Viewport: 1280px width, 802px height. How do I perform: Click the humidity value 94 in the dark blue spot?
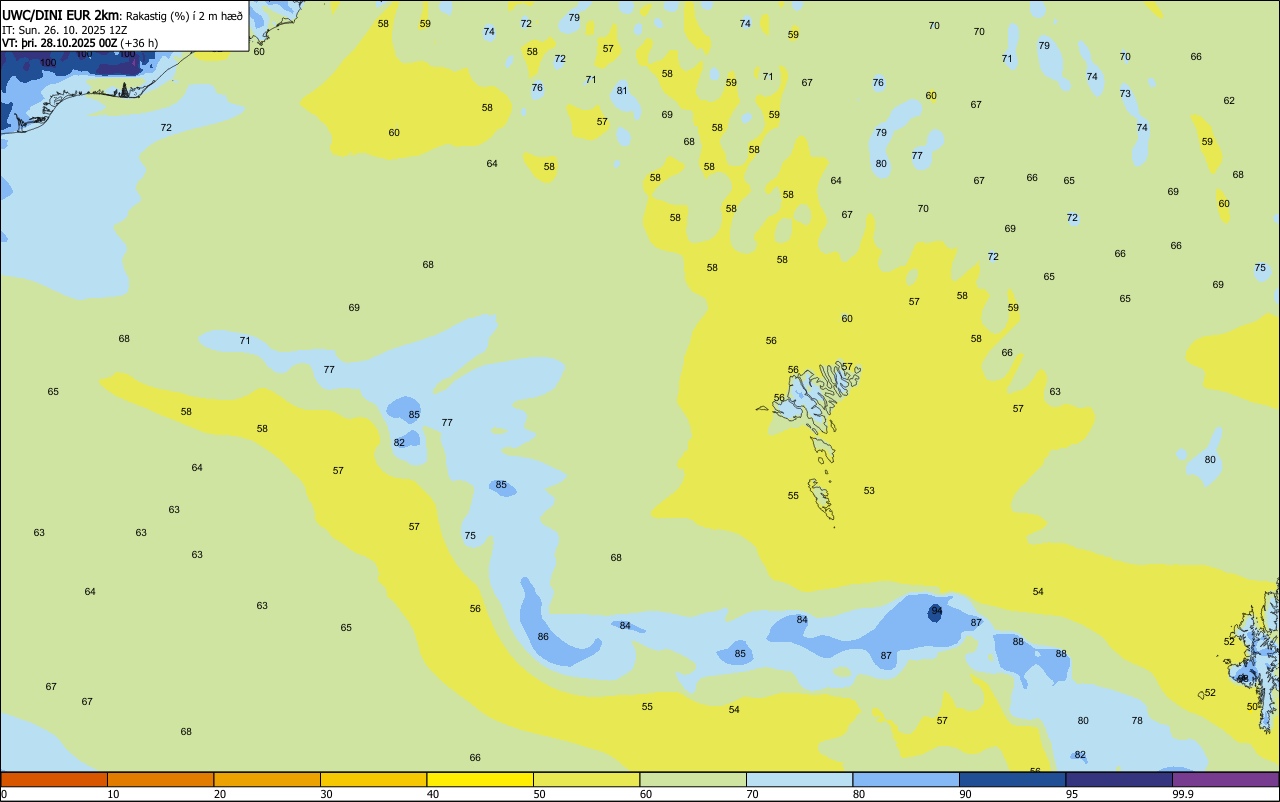[936, 610]
